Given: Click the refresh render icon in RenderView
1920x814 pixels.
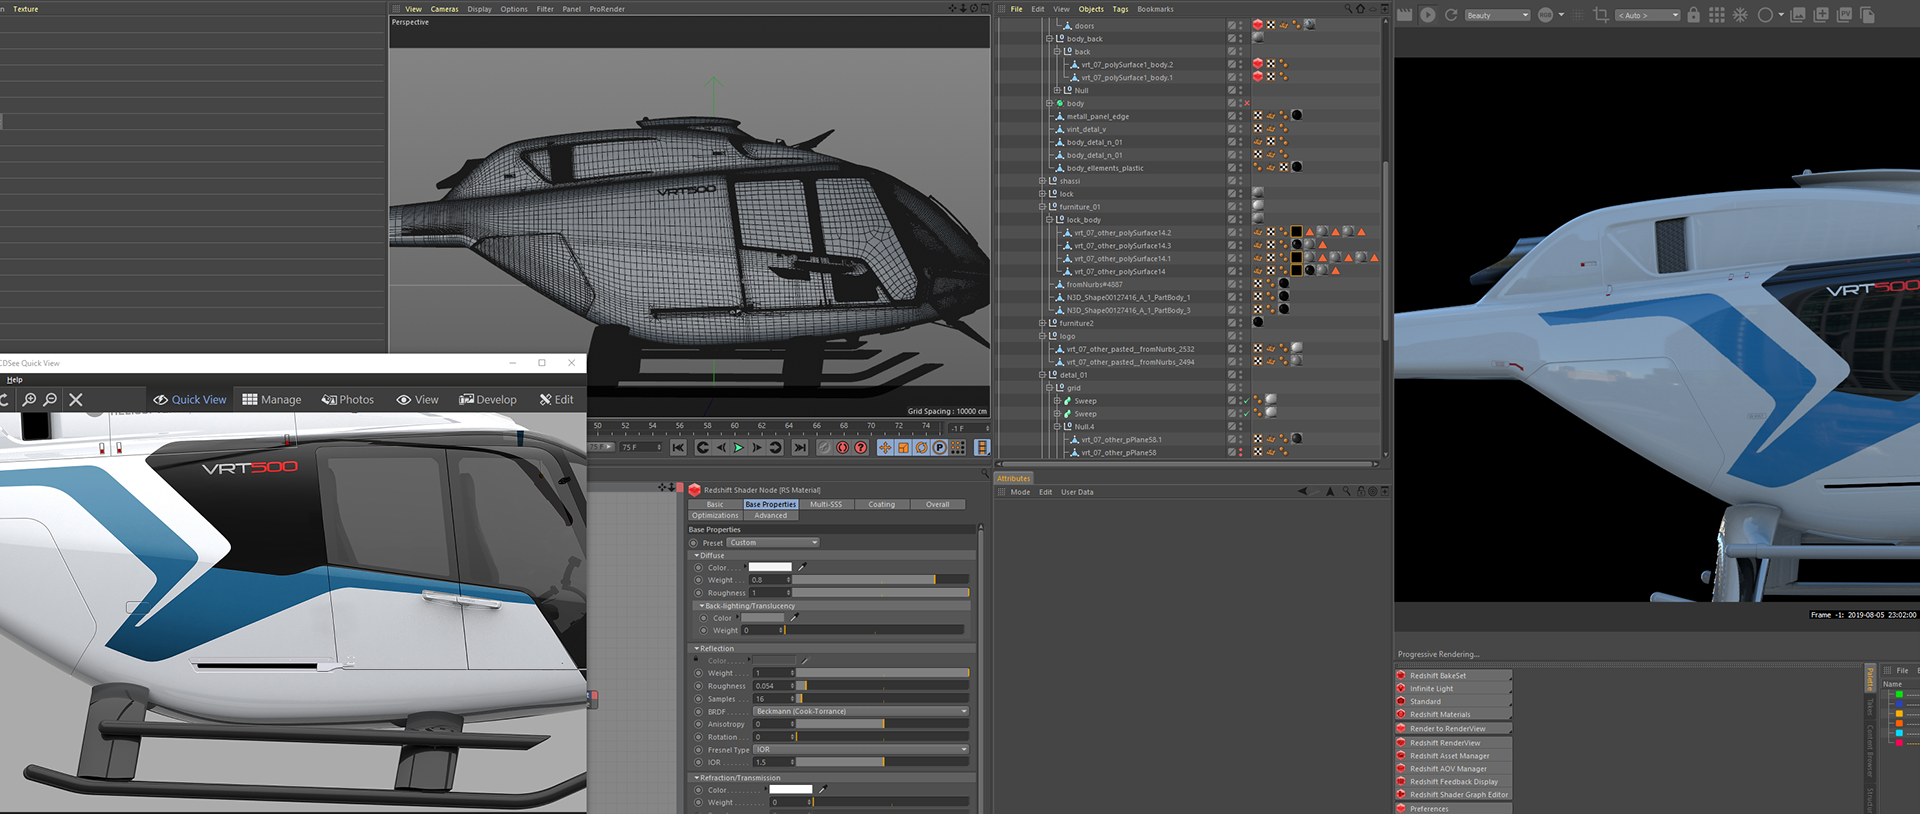Looking at the screenshot, I should [x=1451, y=15].
